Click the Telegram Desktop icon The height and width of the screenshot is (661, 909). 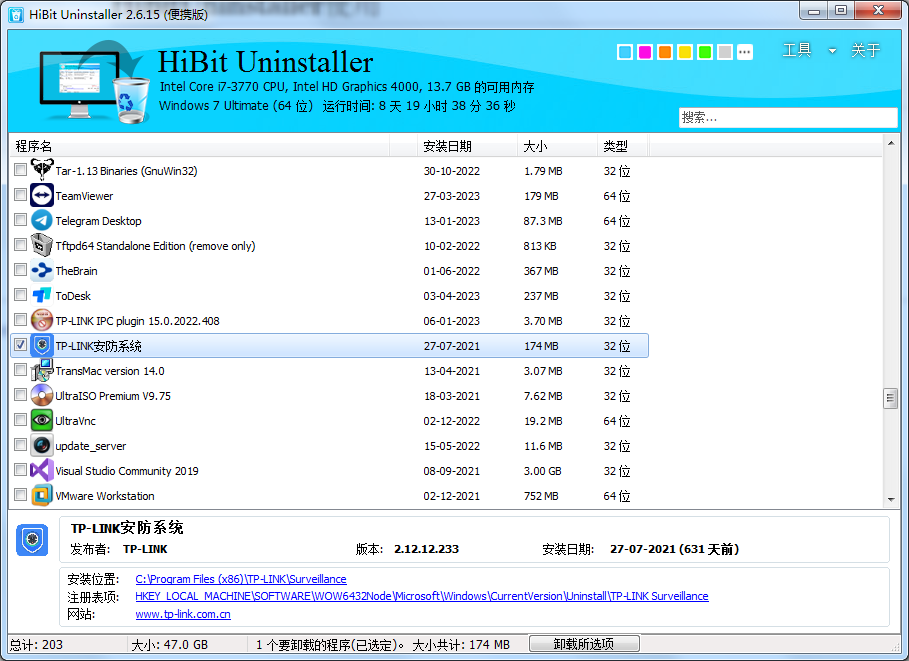[x=42, y=221]
